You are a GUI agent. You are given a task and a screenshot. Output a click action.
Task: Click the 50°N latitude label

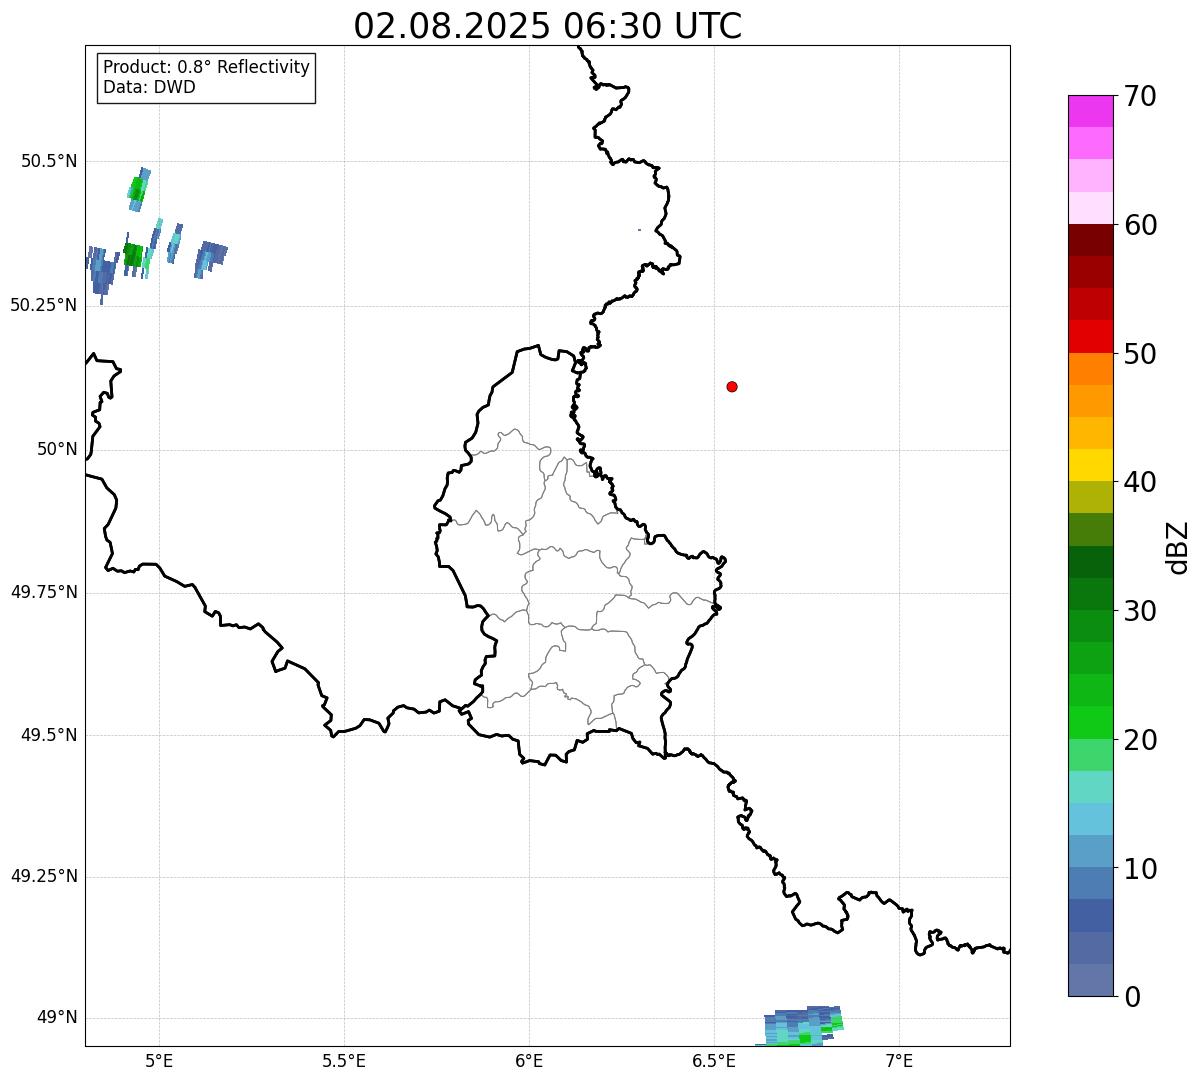point(57,449)
